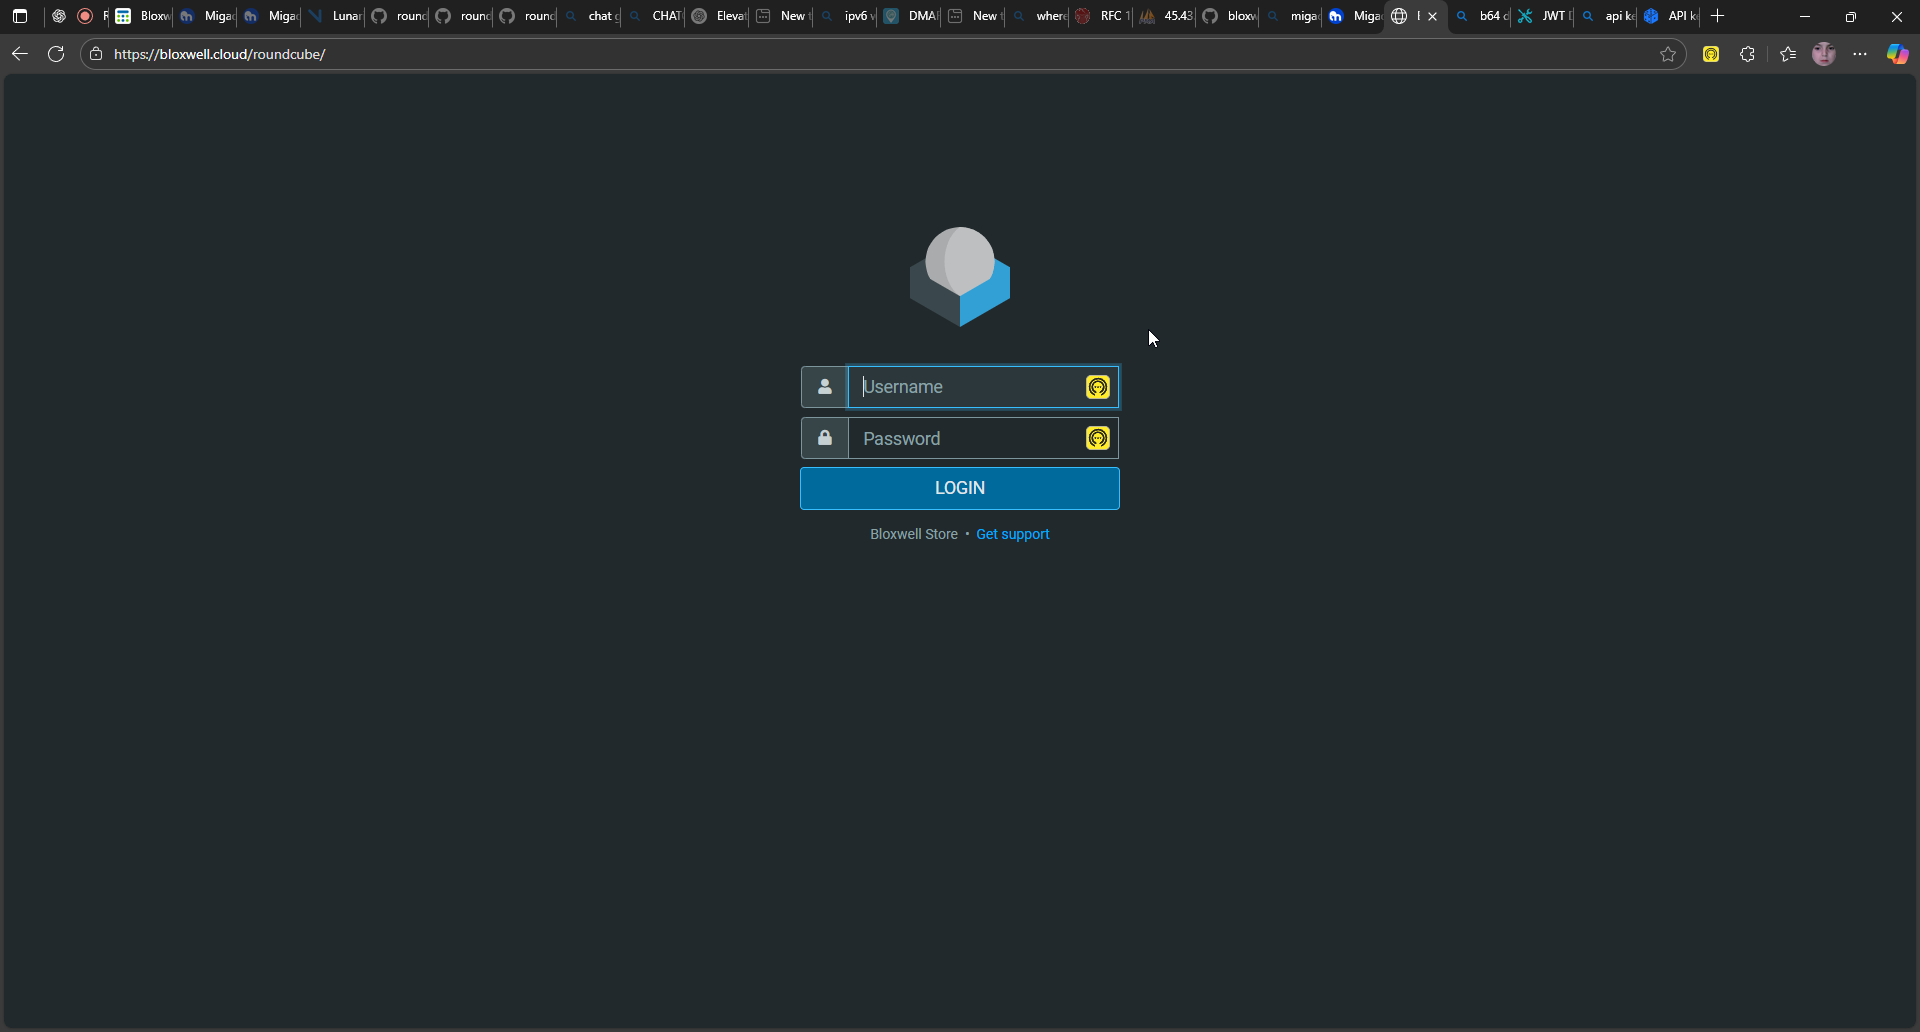Image resolution: width=1920 pixels, height=1032 pixels.
Task: Open the Favorites hub icon
Action: (1788, 54)
